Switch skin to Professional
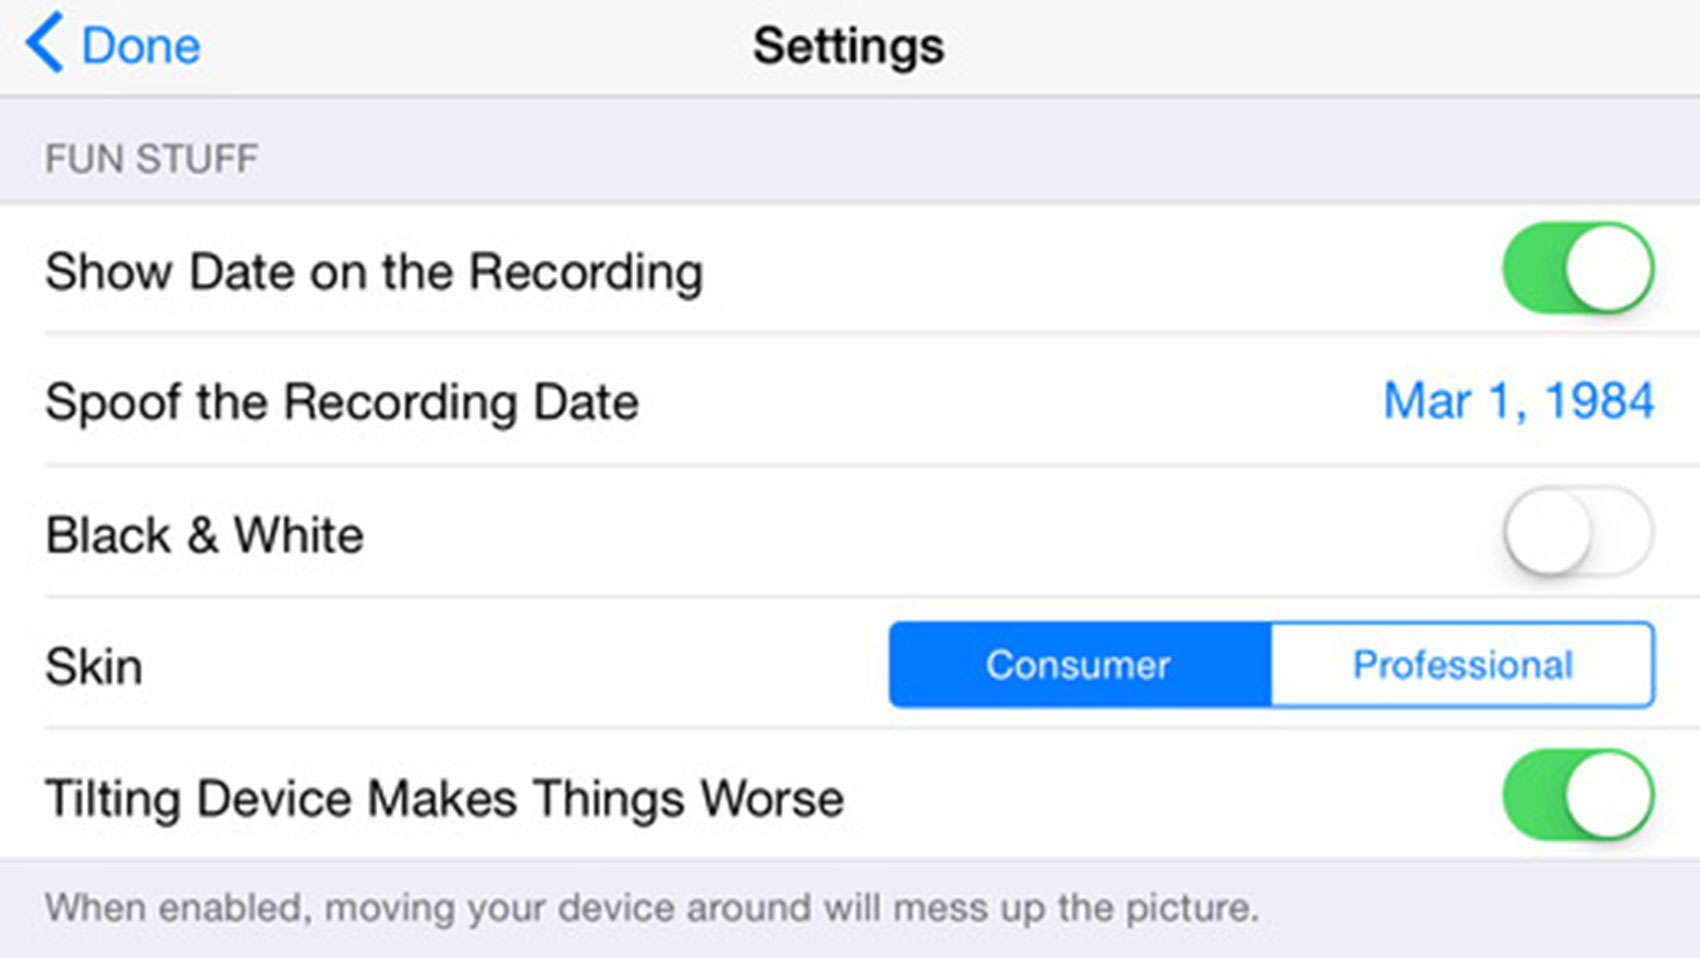Viewport: 1700px width, 958px height. coord(1462,665)
